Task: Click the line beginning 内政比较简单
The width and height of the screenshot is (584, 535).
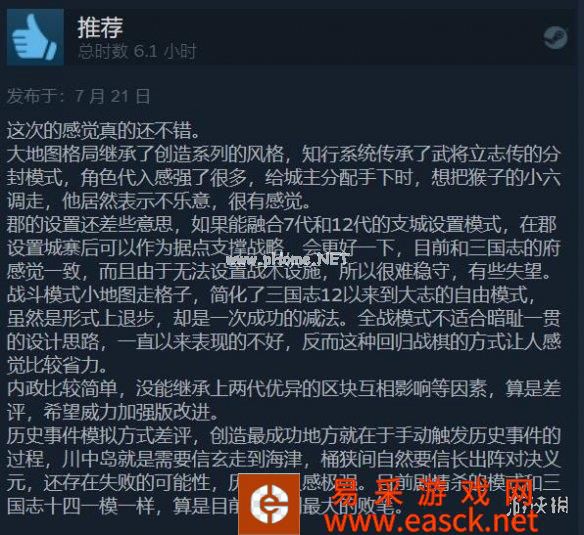Action: [x=284, y=390]
